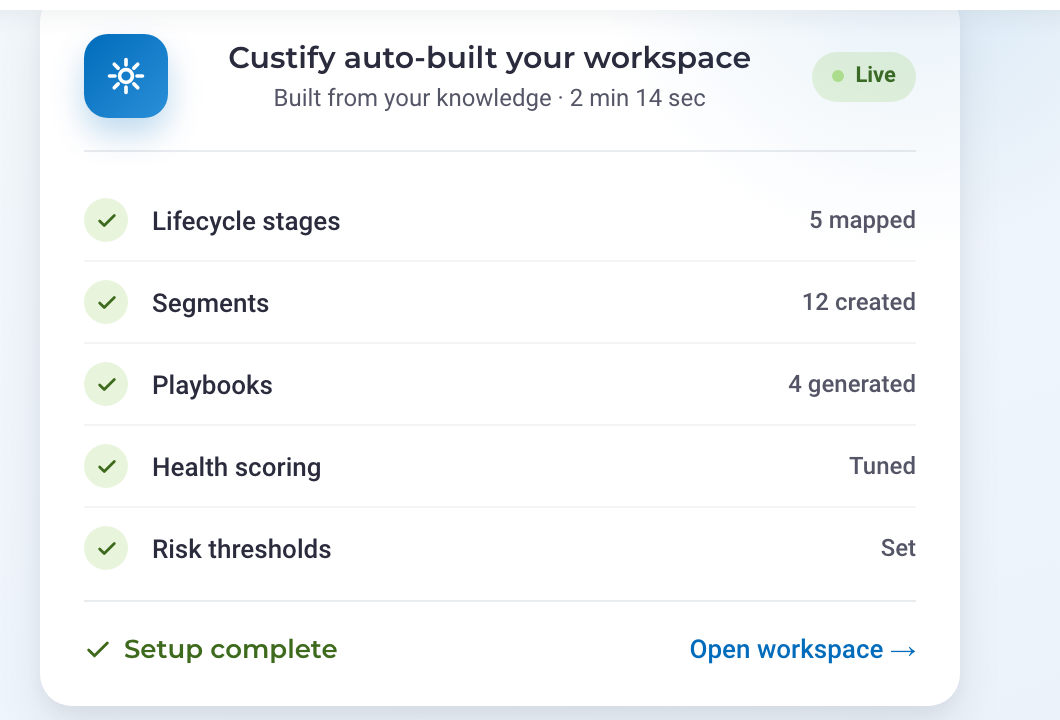Viewport: 1060px width, 720px height.
Task: Click the '5 mapped' value
Action: [863, 220]
